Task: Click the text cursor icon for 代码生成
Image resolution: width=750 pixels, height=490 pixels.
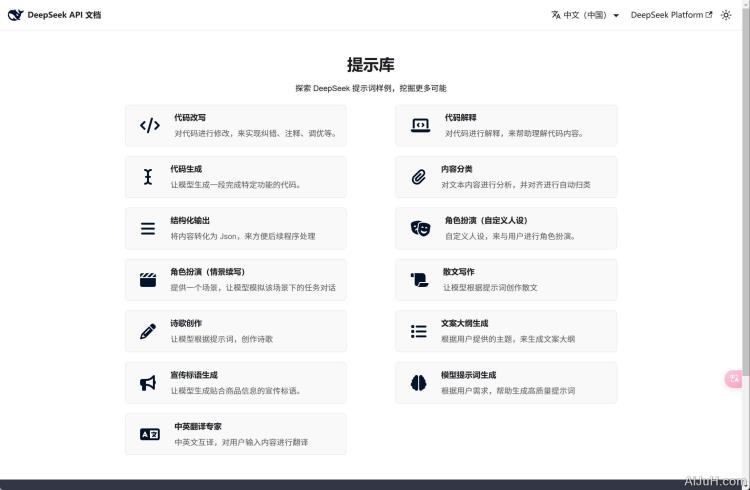Action: click(x=148, y=177)
